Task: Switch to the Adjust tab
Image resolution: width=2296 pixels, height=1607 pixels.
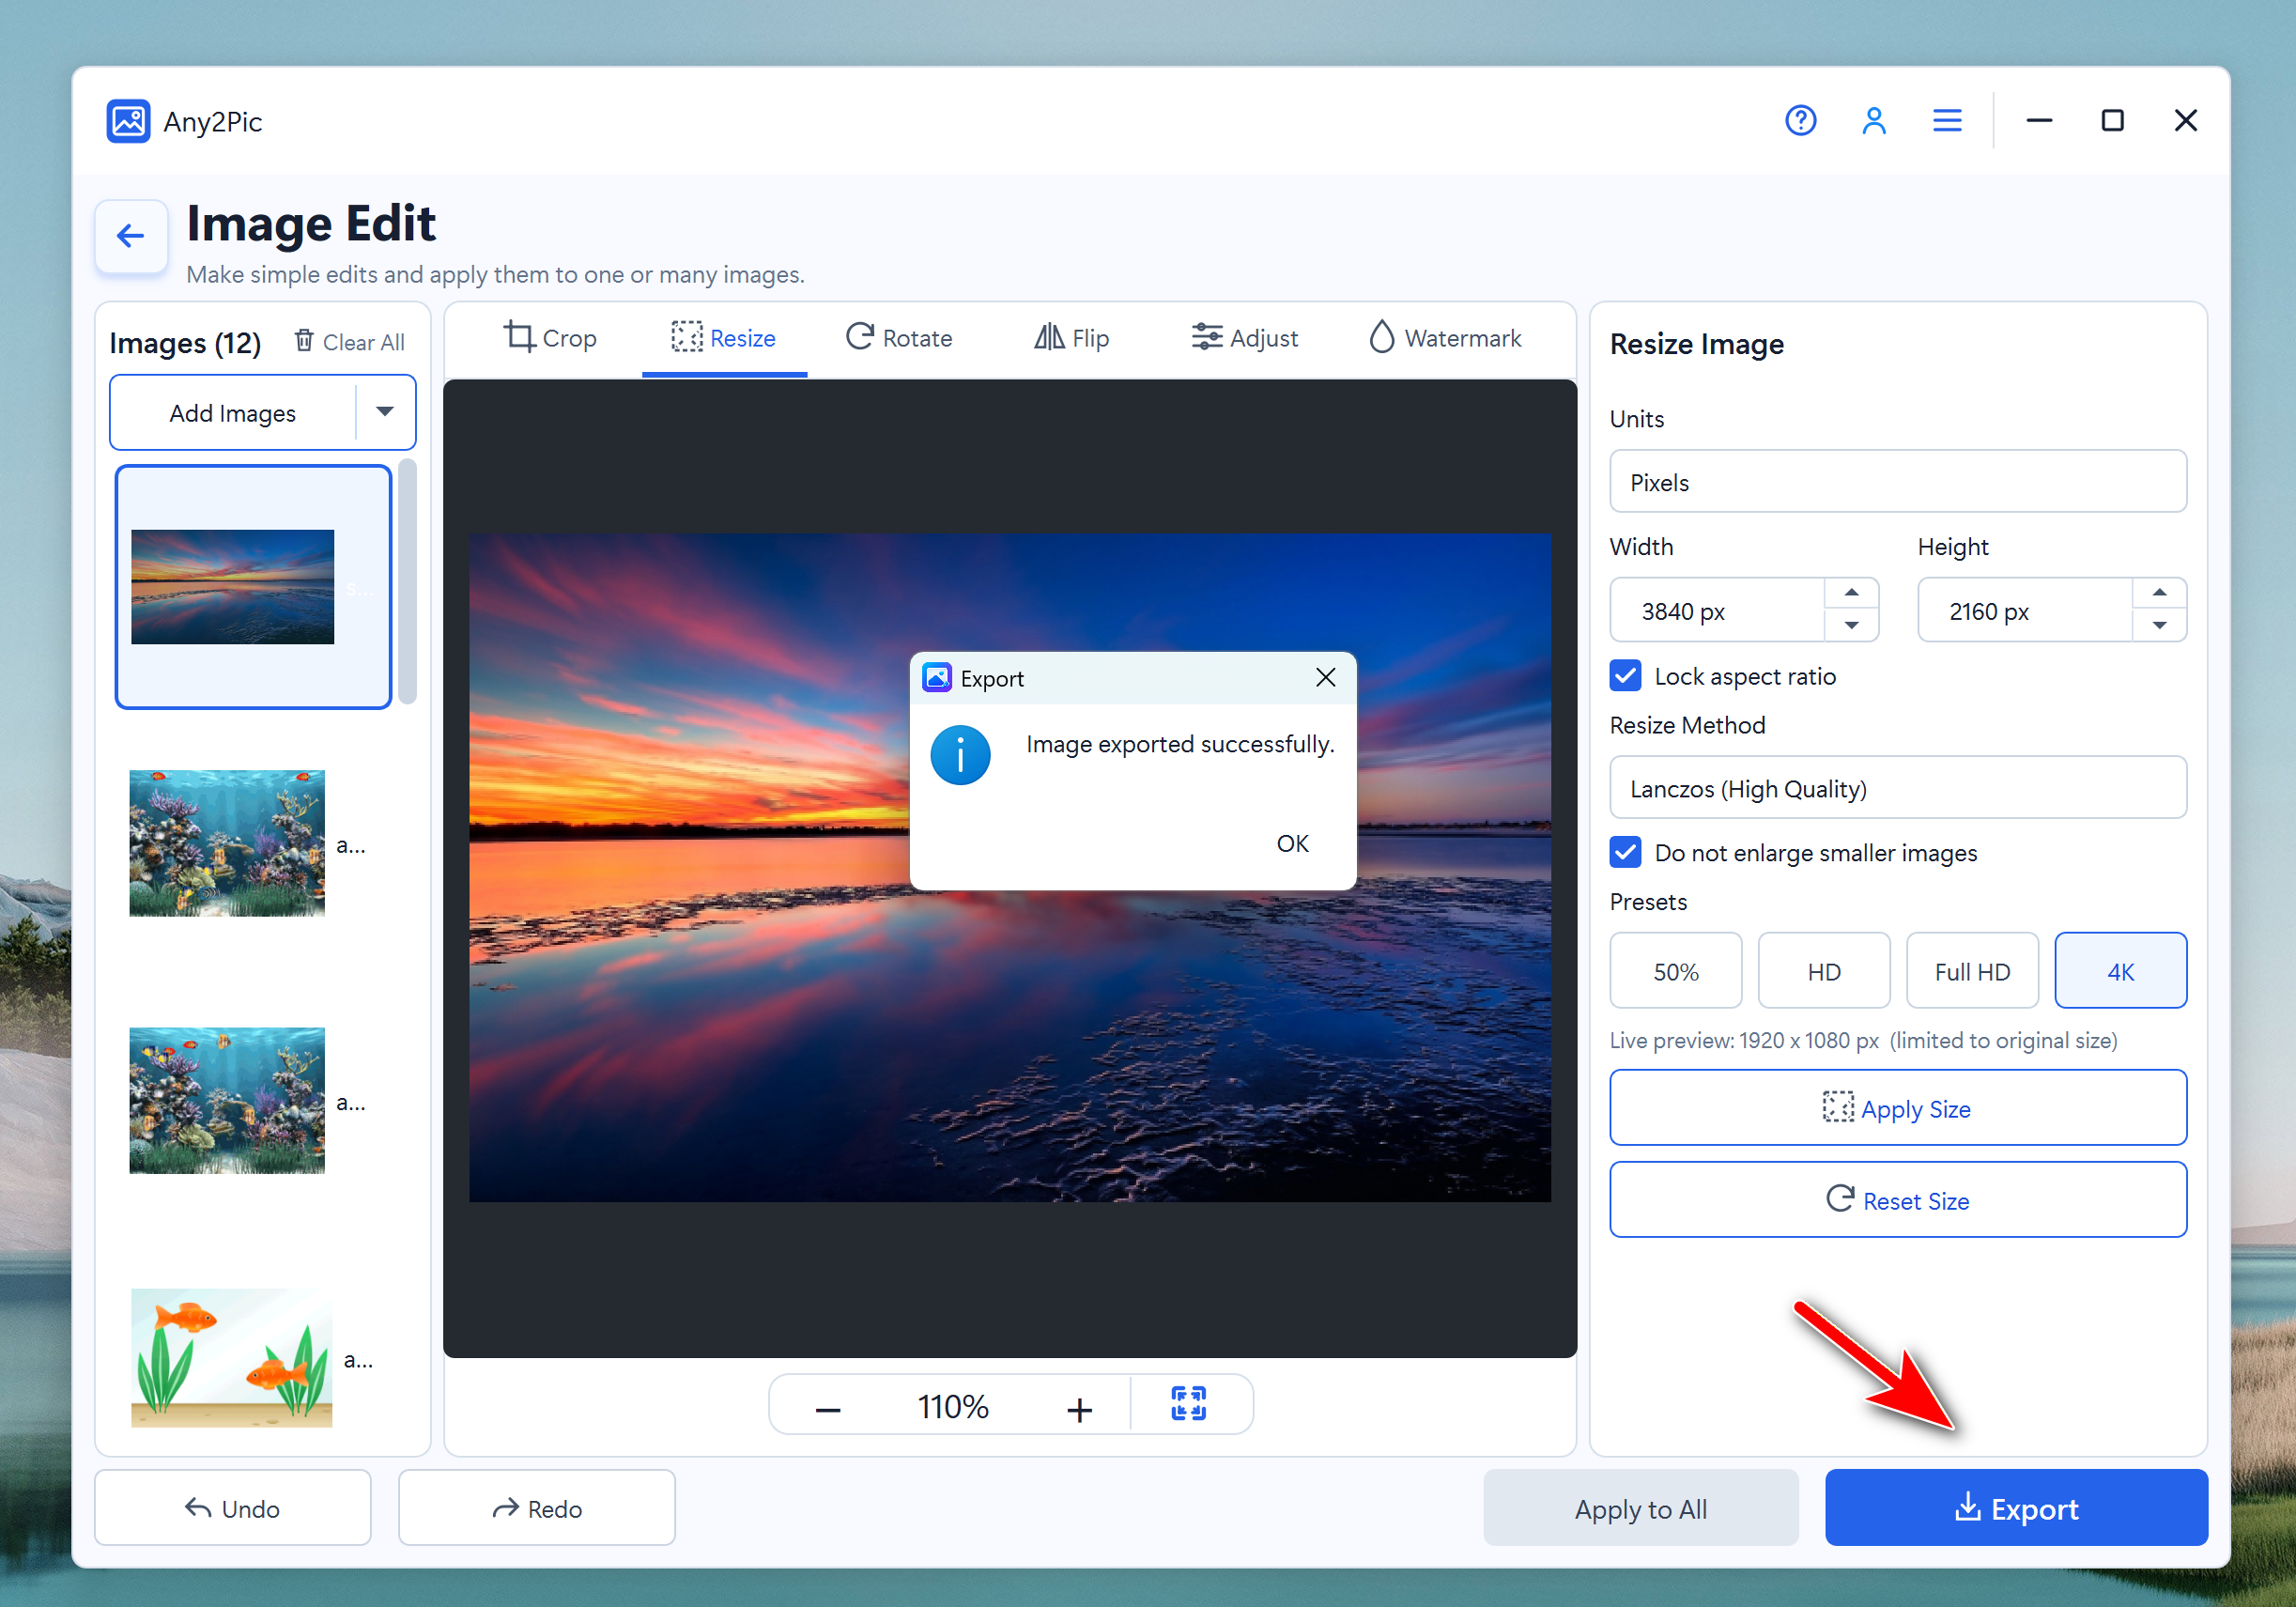Action: [x=1244, y=338]
